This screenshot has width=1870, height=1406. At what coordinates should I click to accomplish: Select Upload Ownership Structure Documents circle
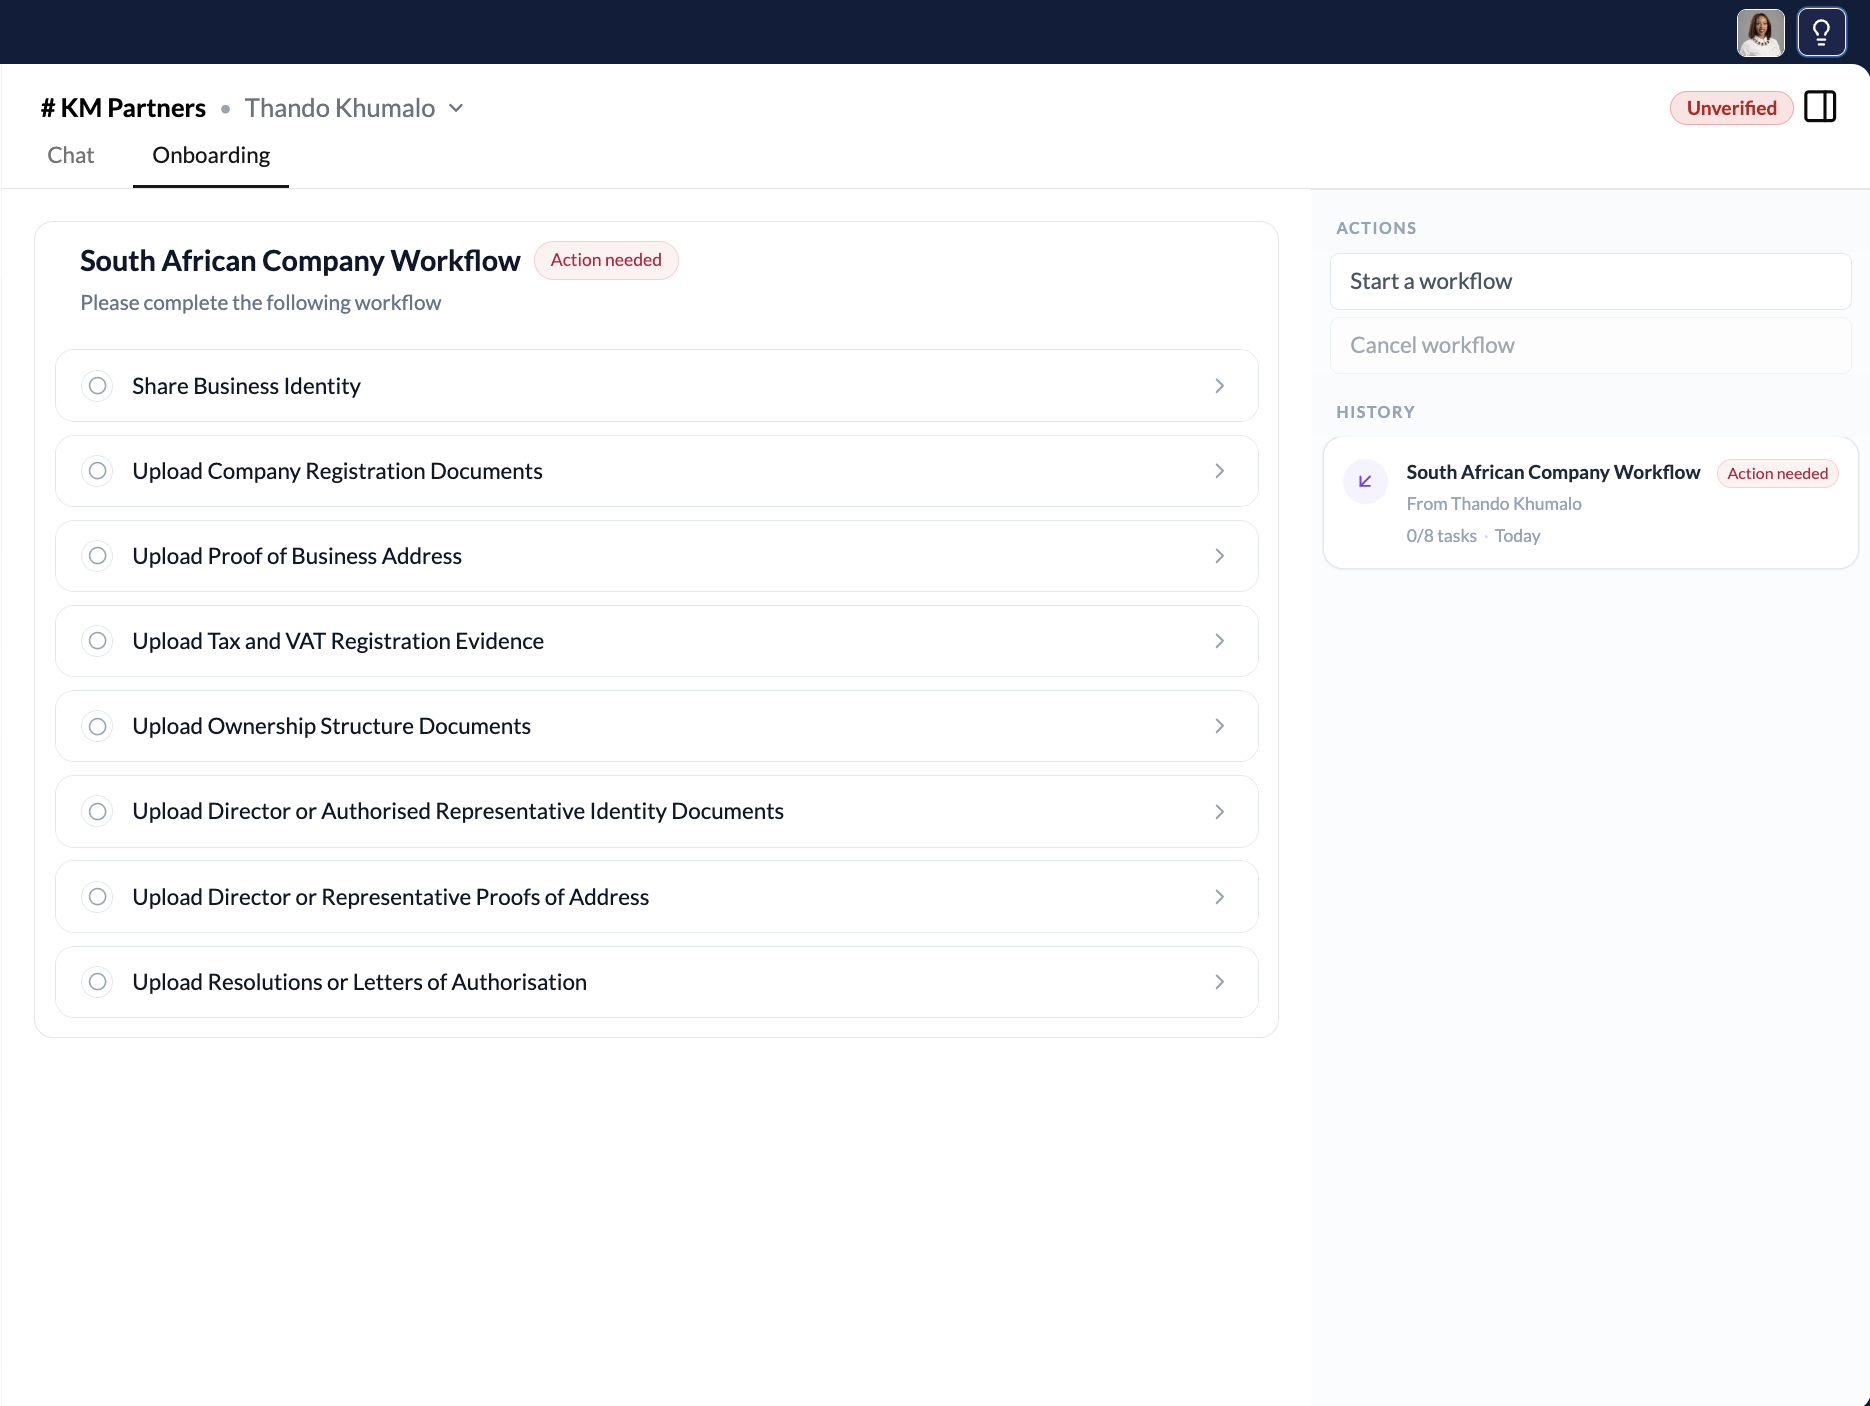click(97, 726)
